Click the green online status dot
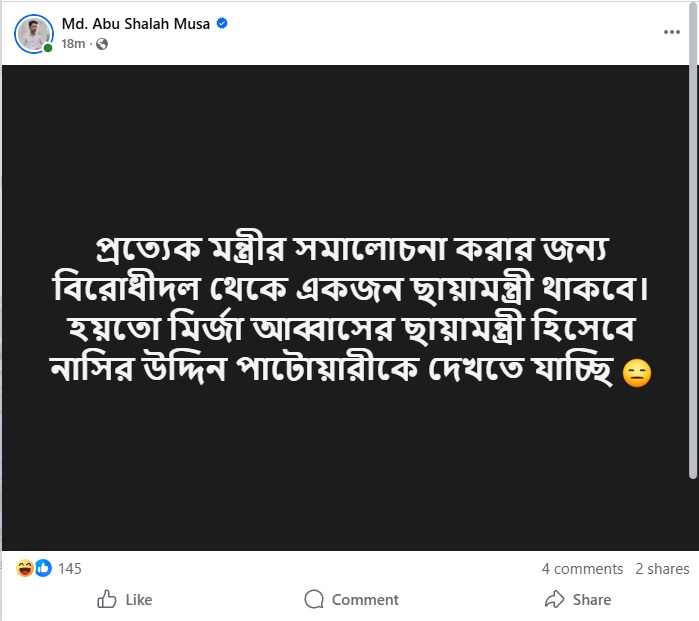This screenshot has height=621, width=699. tap(48, 48)
